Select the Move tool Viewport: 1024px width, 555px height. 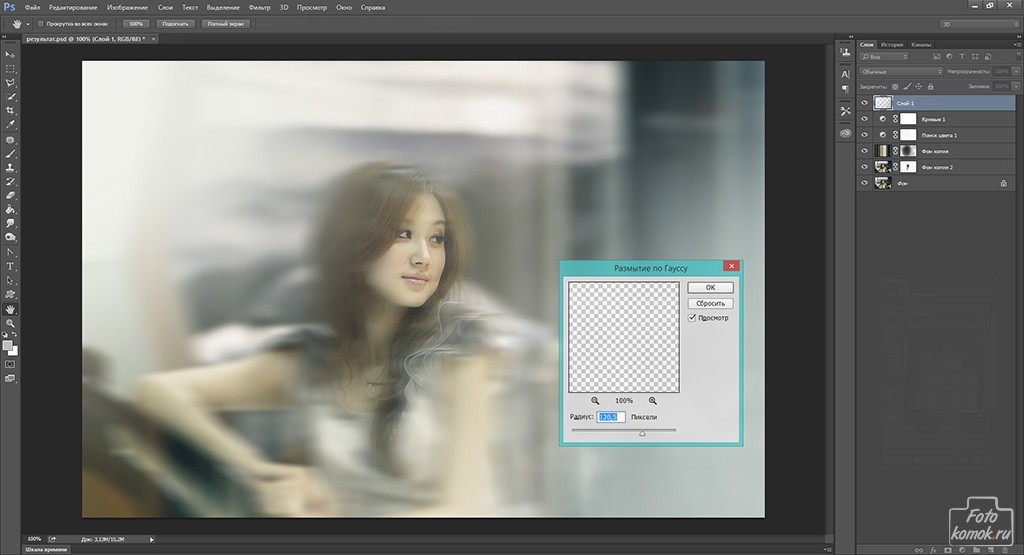(x=10, y=55)
